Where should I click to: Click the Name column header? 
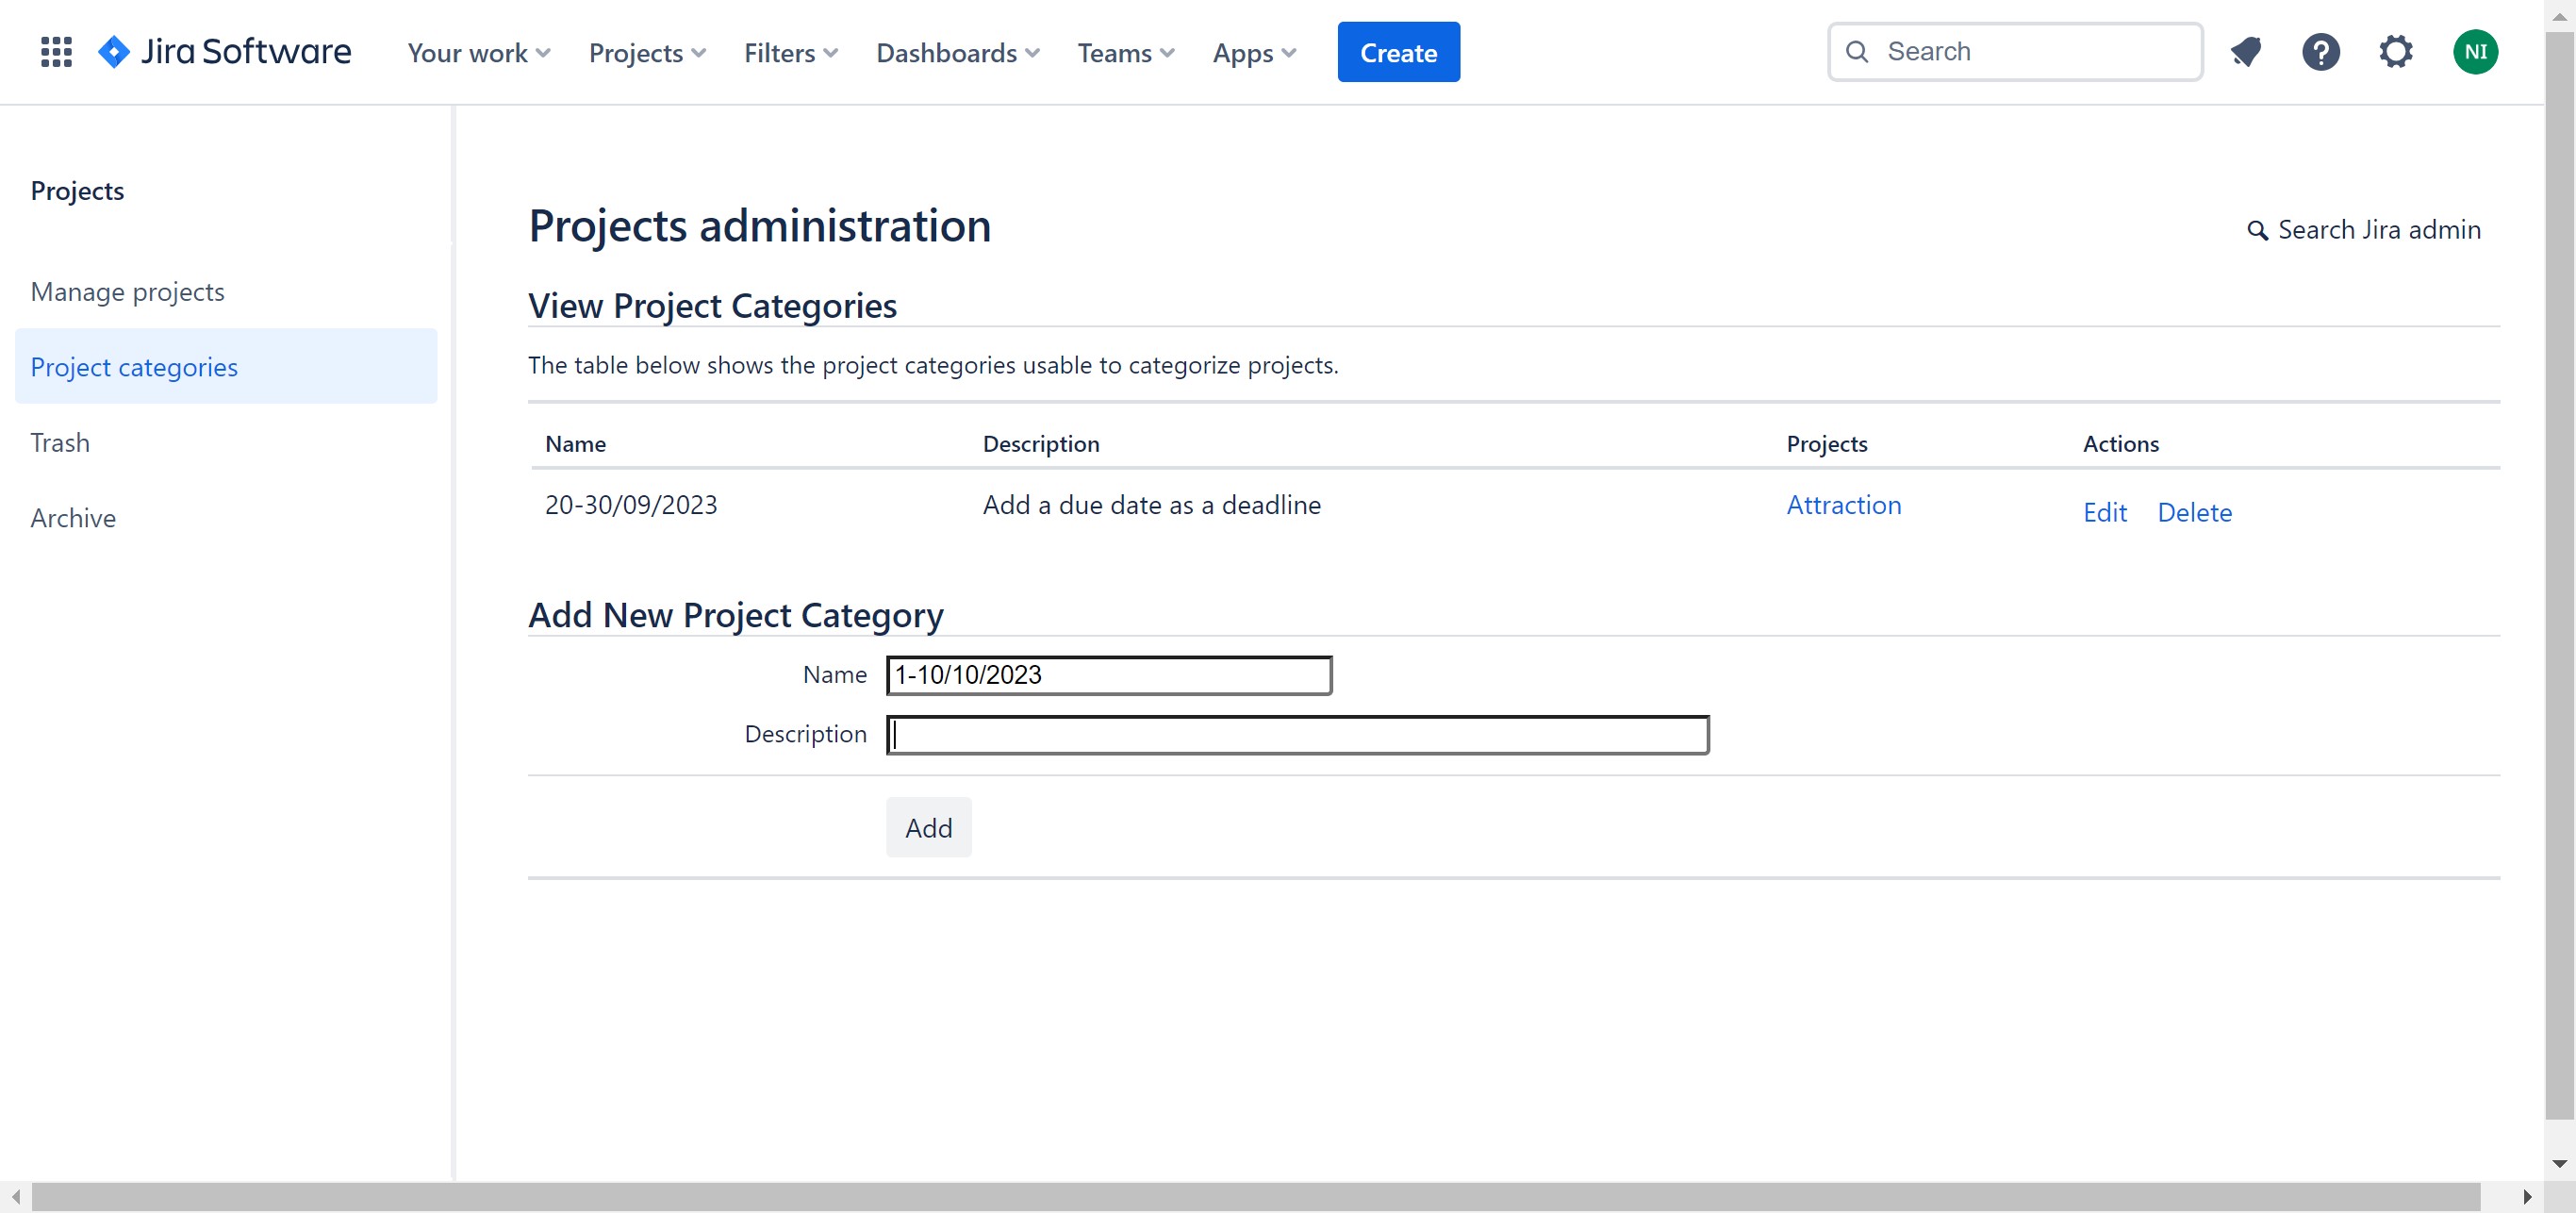click(575, 444)
